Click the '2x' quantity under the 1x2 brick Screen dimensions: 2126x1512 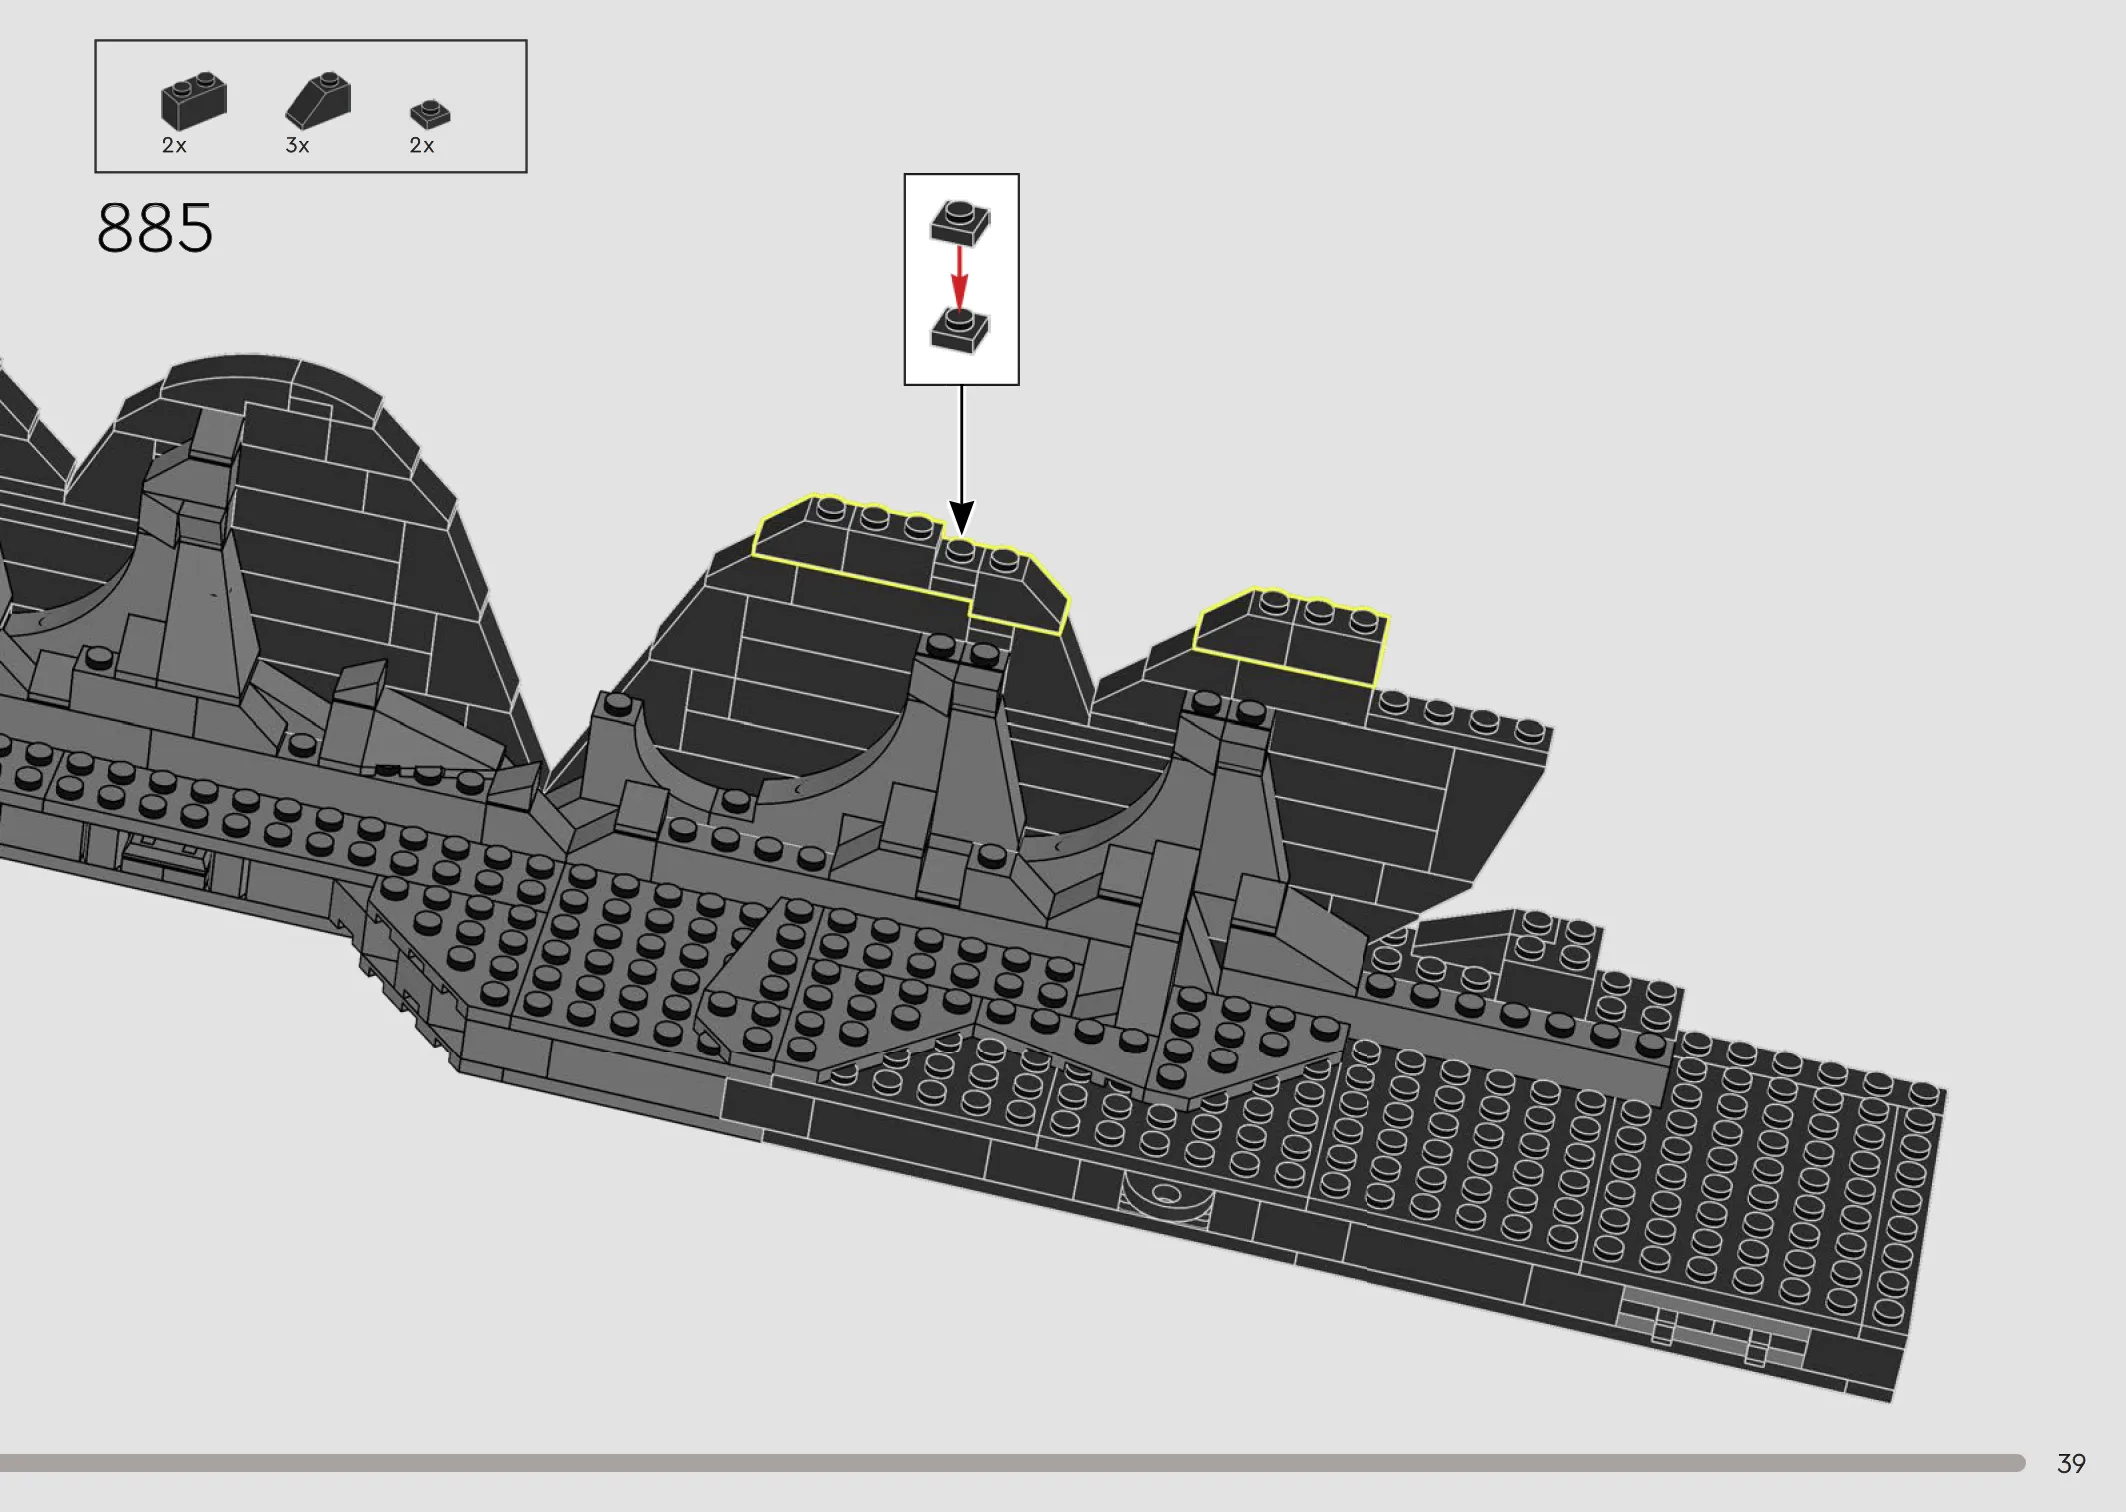(174, 146)
